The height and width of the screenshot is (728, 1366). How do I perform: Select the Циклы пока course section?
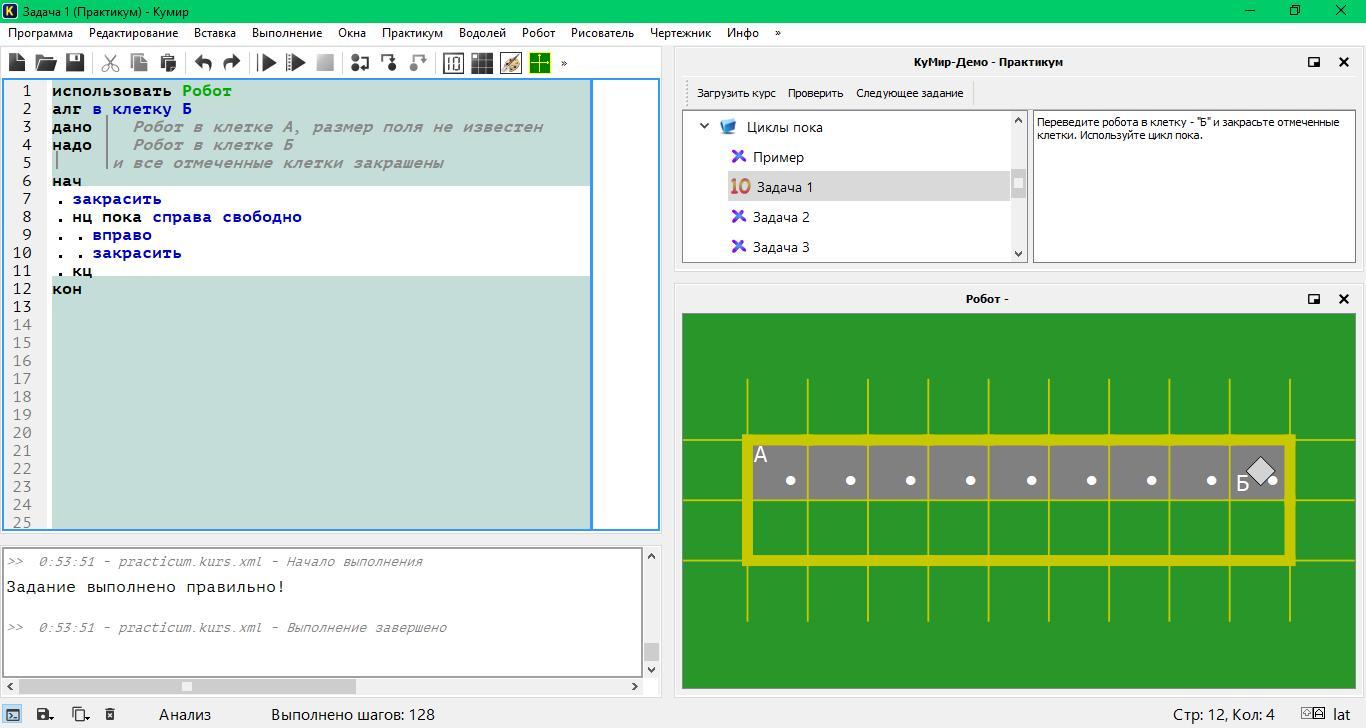click(784, 127)
